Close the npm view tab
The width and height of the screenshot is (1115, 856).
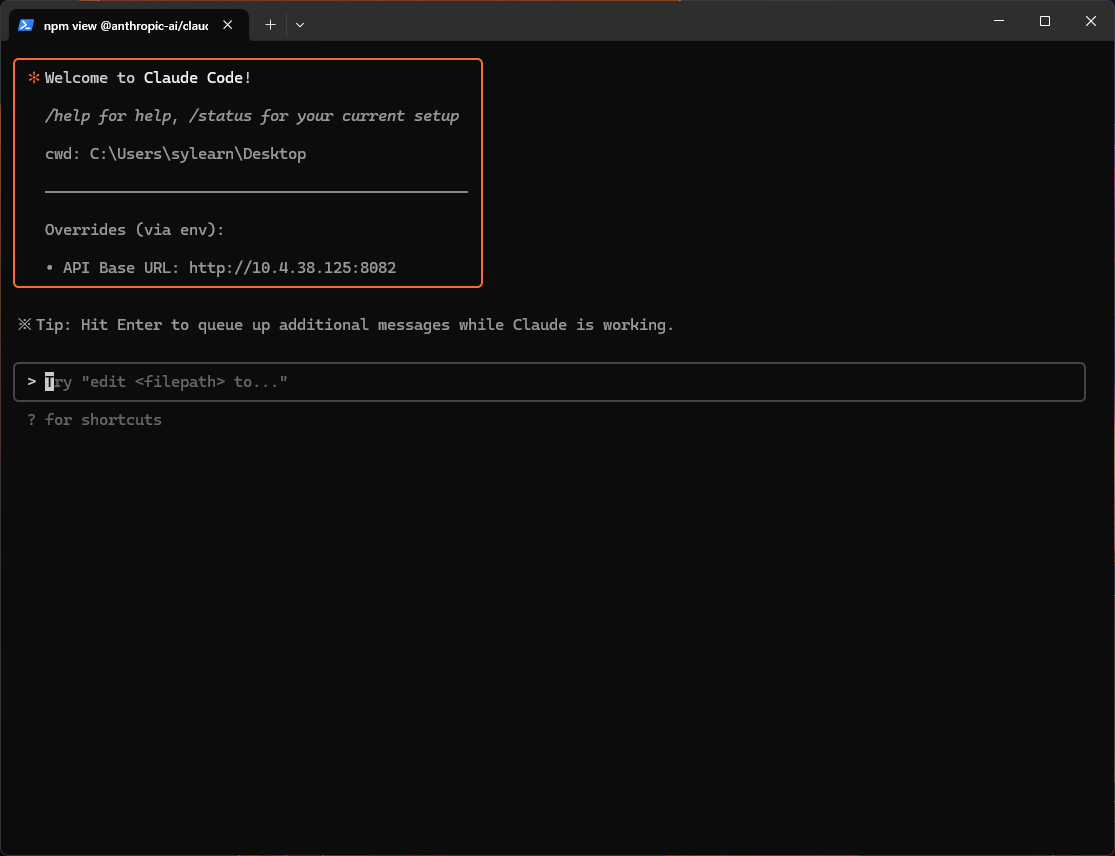tap(228, 25)
